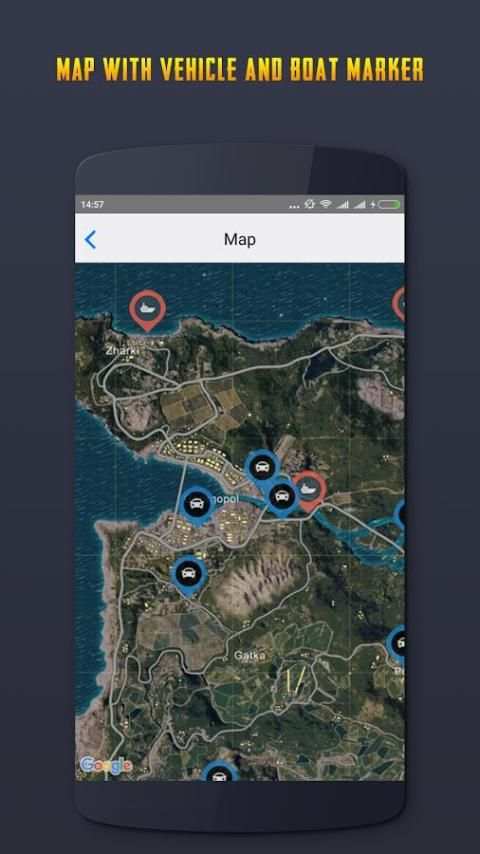Tap the Gatka town label
Screen dimensions: 480x854
coord(250,656)
